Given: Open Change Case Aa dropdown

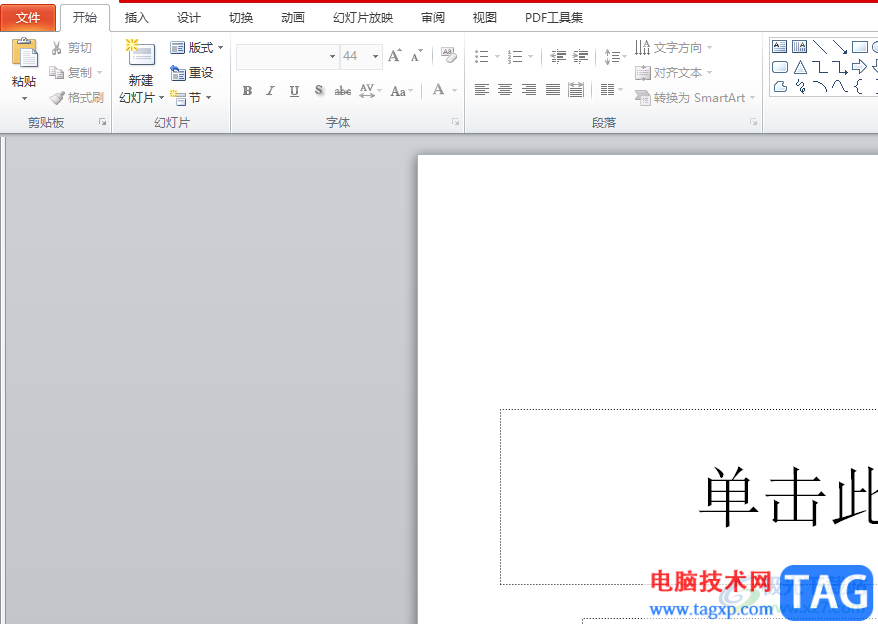Looking at the screenshot, I should point(401,91).
